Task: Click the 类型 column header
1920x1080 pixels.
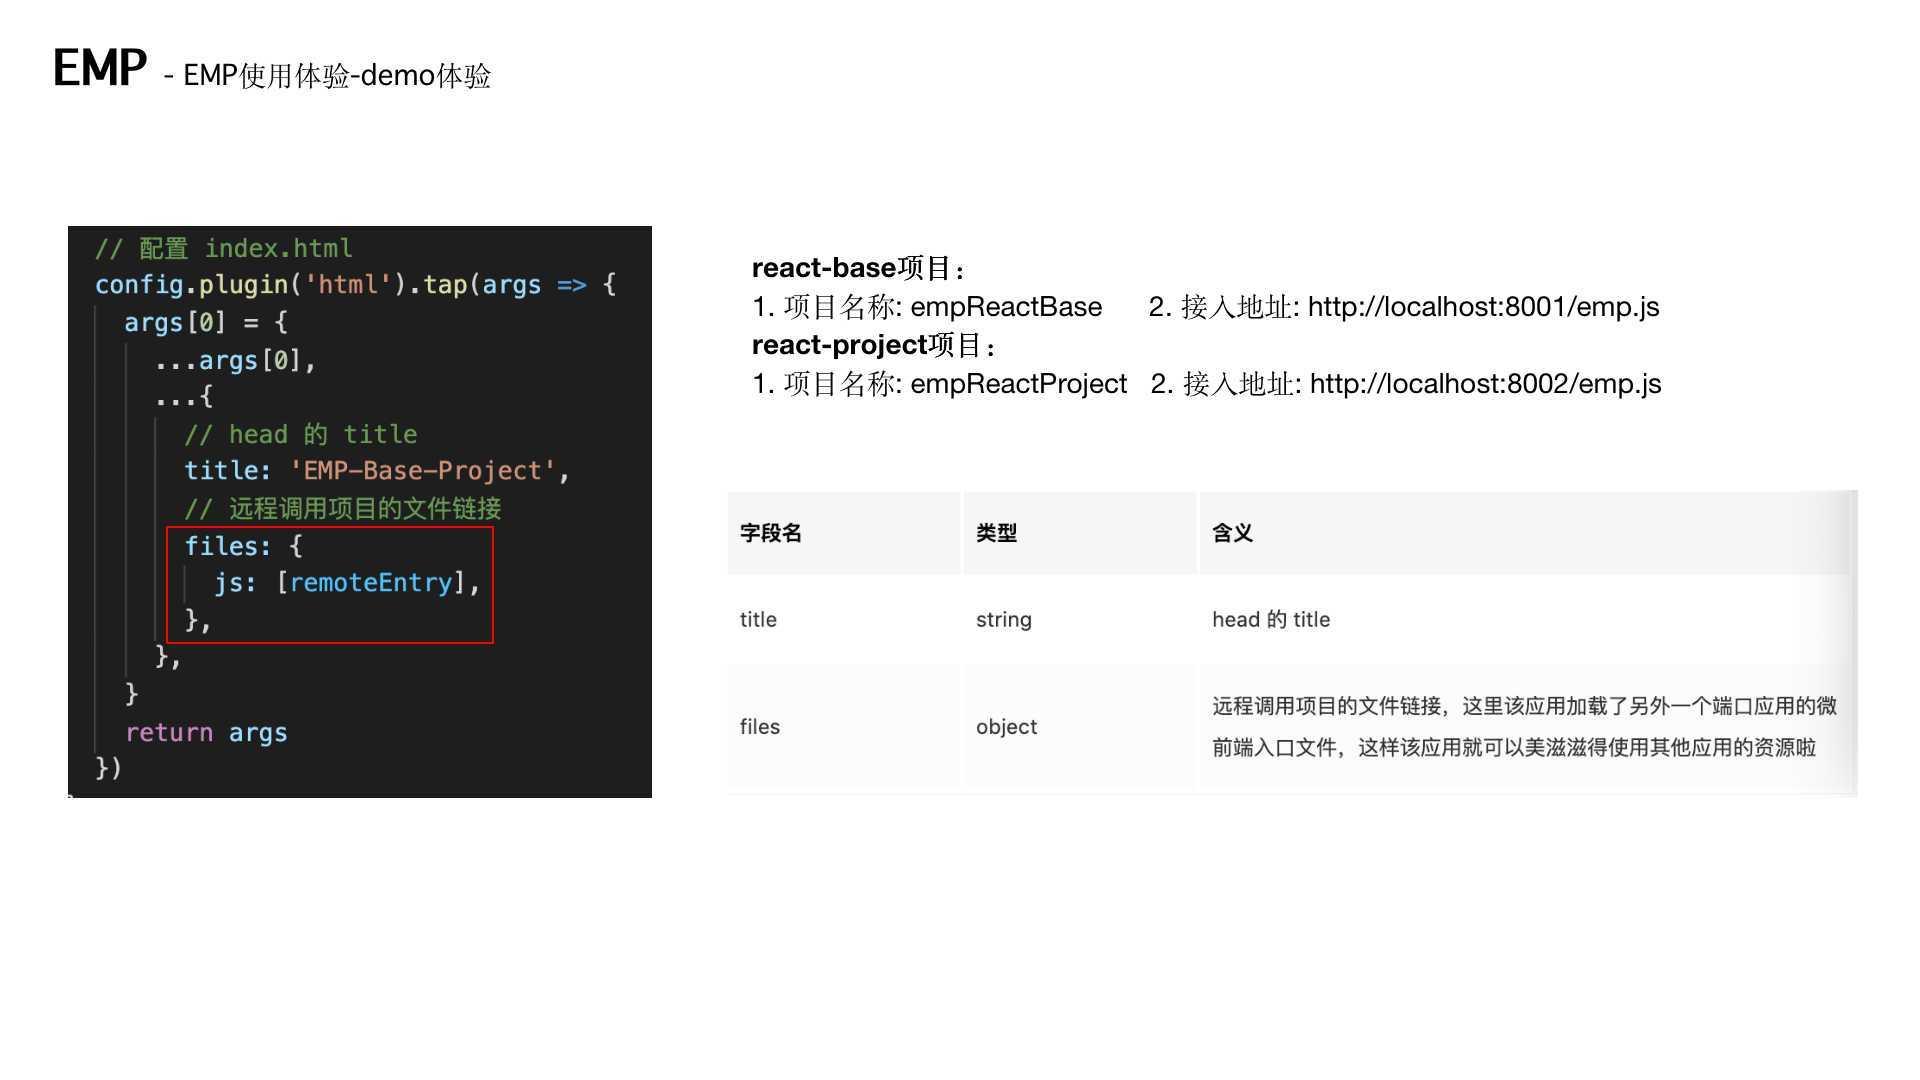Action: 996,533
